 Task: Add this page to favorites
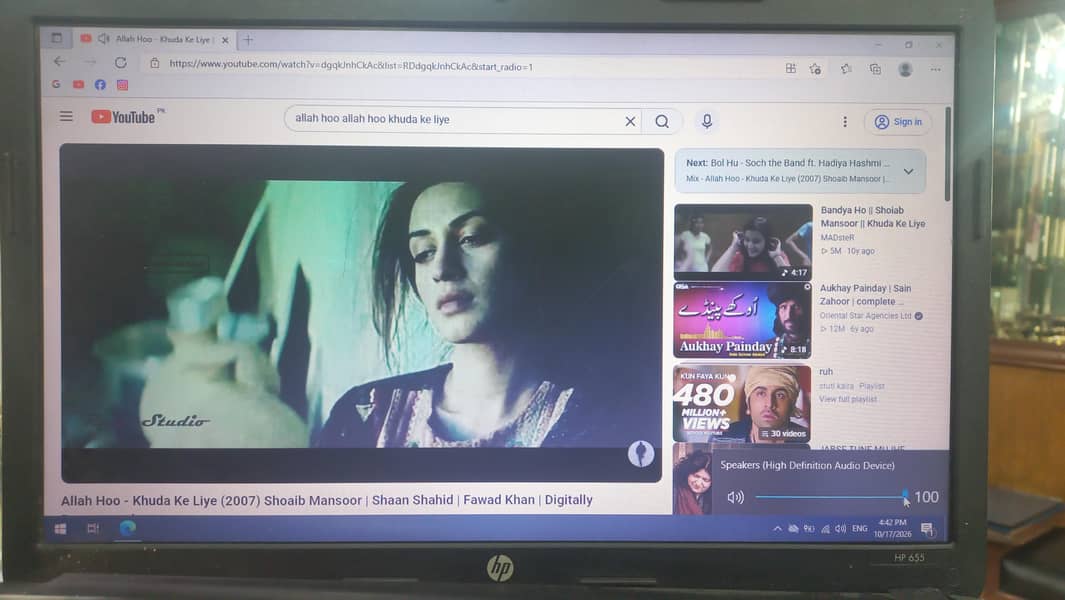pyautogui.click(x=815, y=69)
